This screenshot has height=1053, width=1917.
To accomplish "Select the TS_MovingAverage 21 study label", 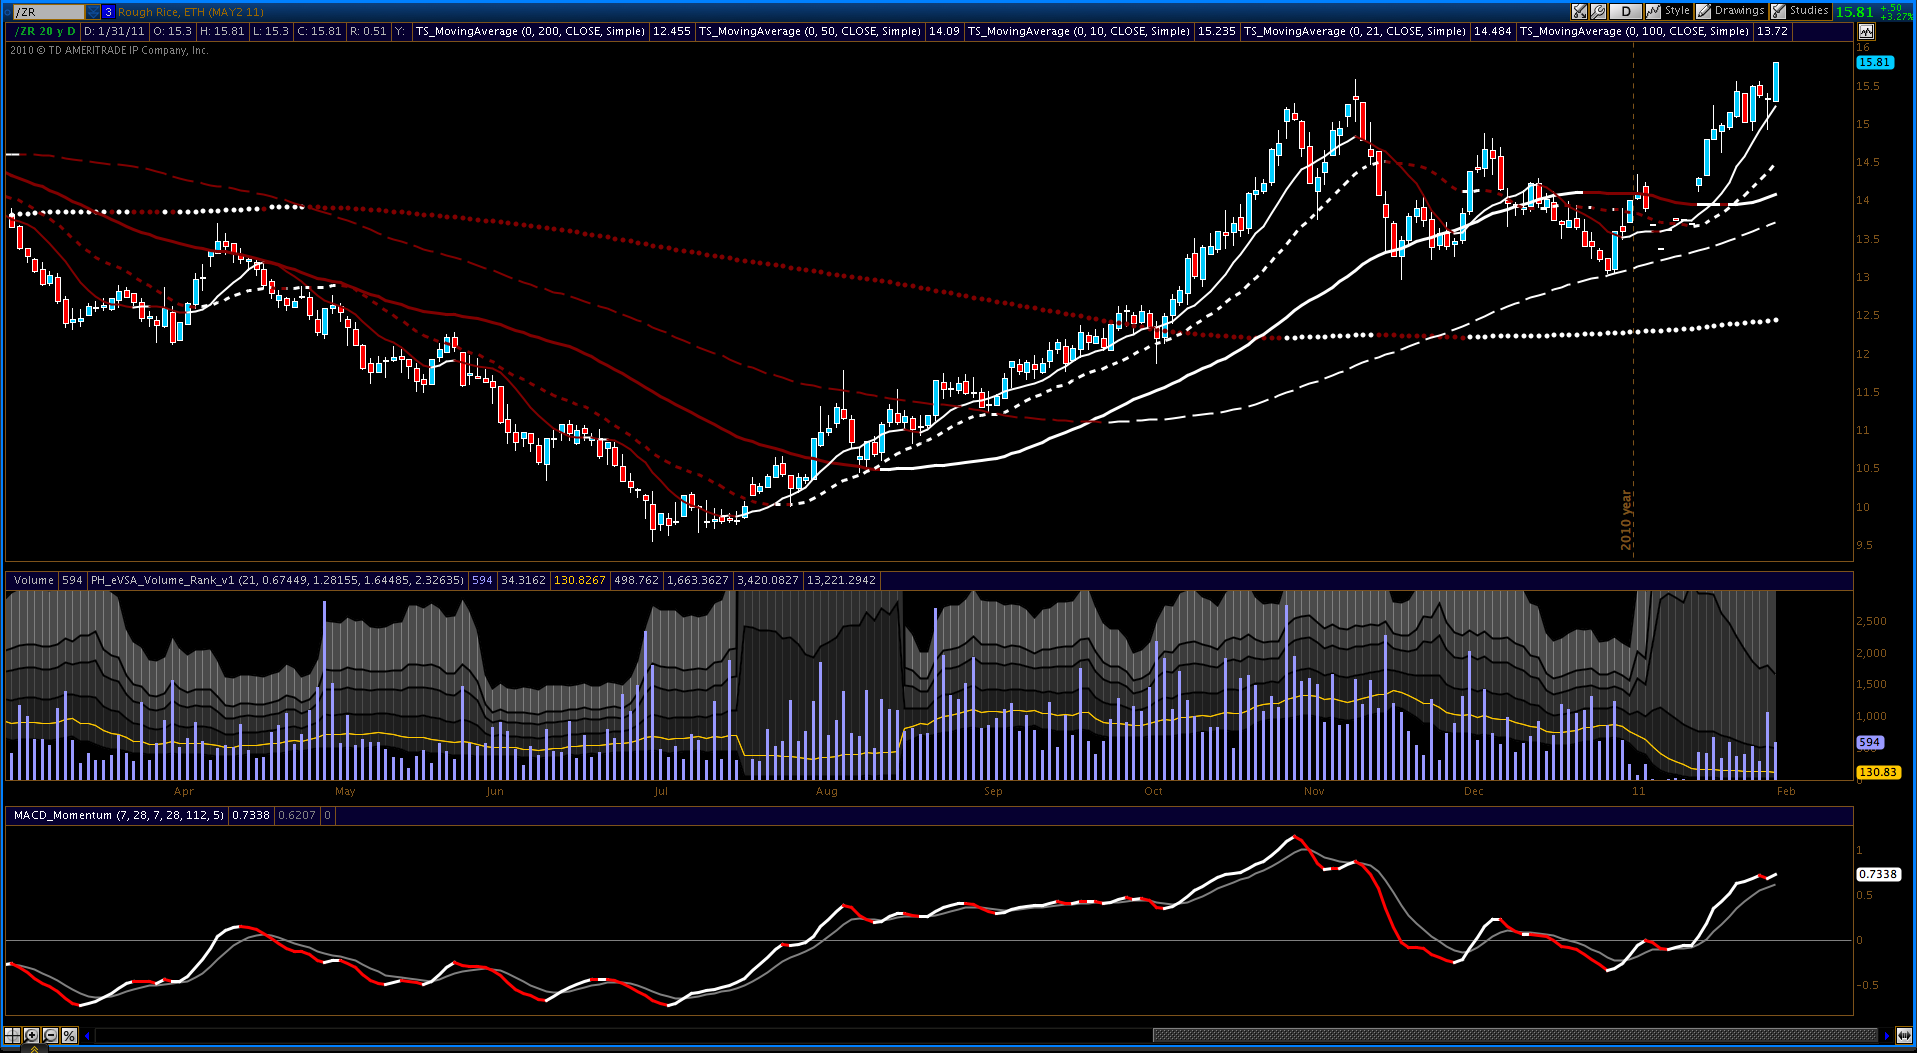I will pyautogui.click(x=1355, y=32).
